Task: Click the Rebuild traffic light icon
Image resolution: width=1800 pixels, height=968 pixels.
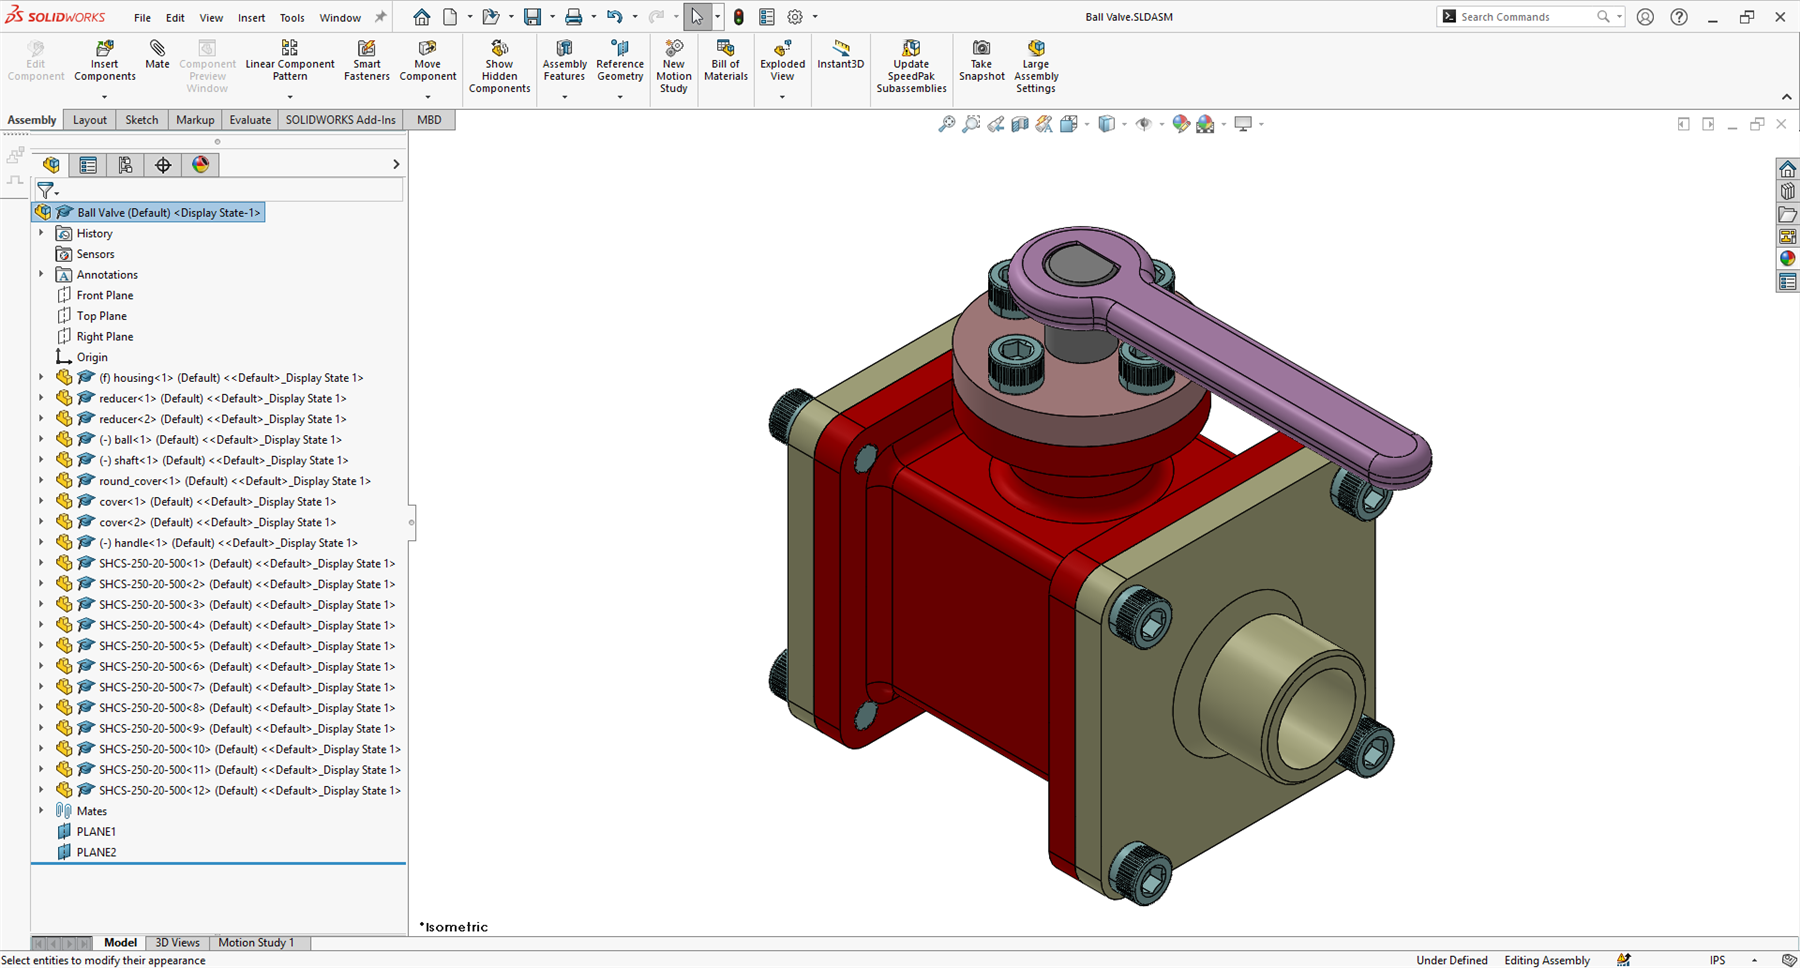Action: pyautogui.click(x=738, y=17)
